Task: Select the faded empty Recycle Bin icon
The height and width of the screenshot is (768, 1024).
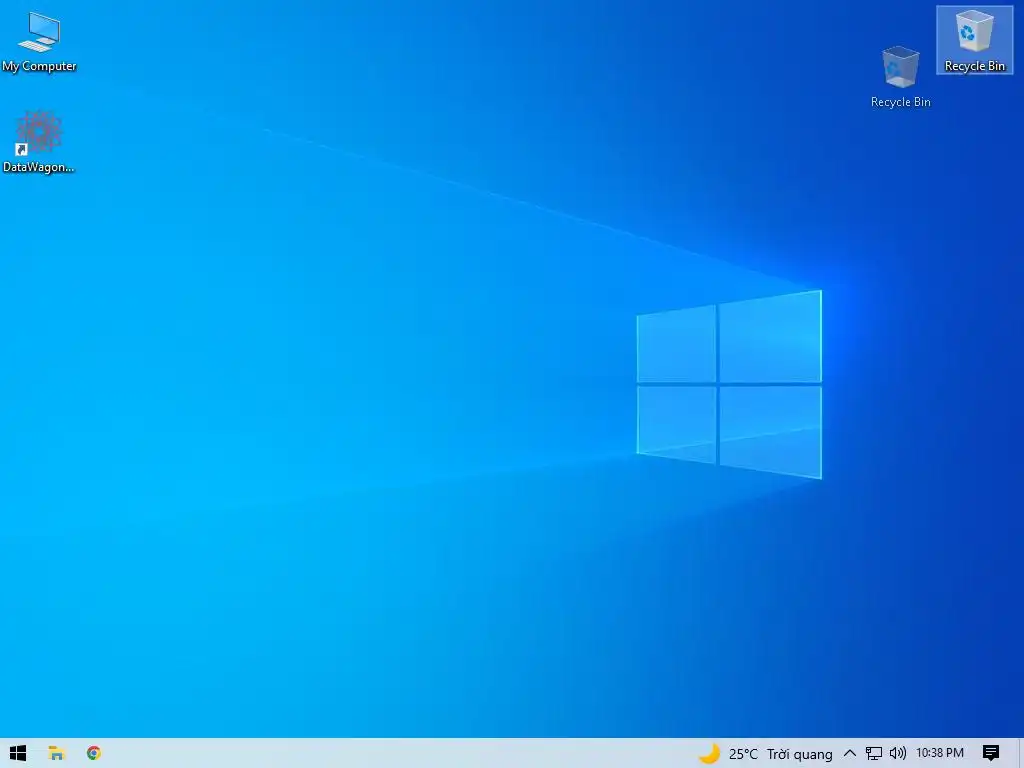Action: [x=901, y=76]
